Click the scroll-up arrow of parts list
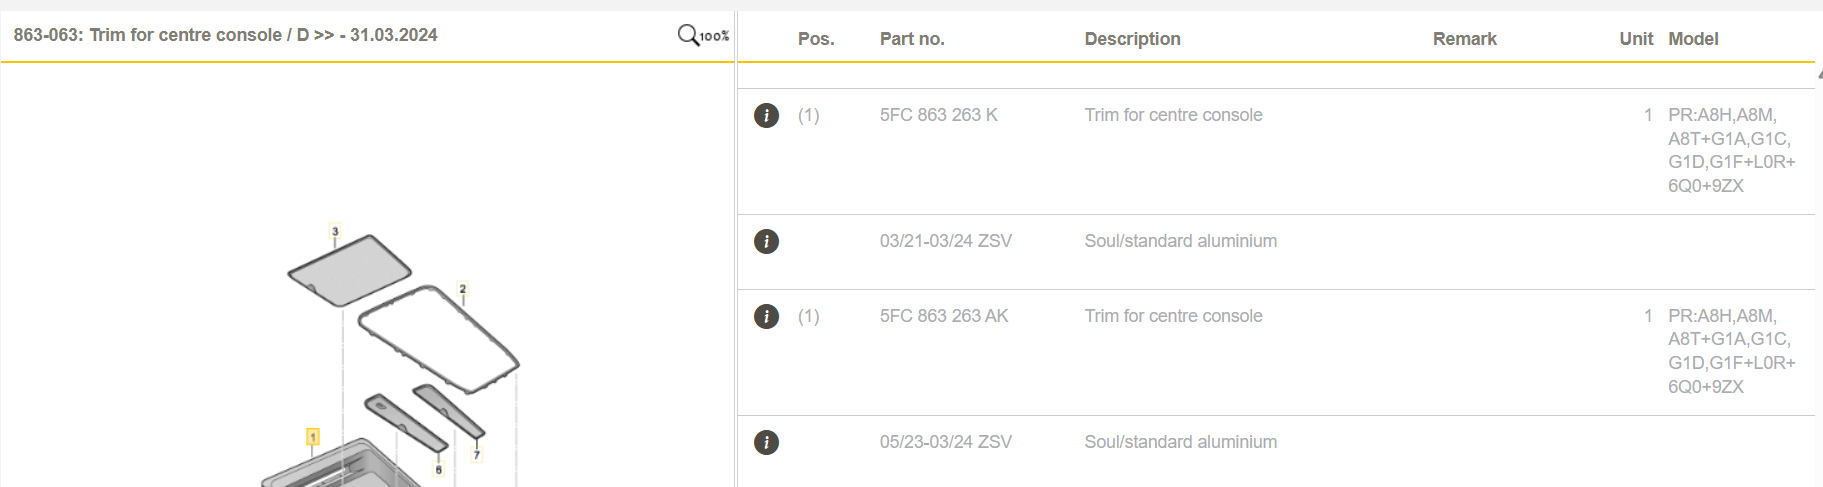1823x487 pixels. point(1818,74)
